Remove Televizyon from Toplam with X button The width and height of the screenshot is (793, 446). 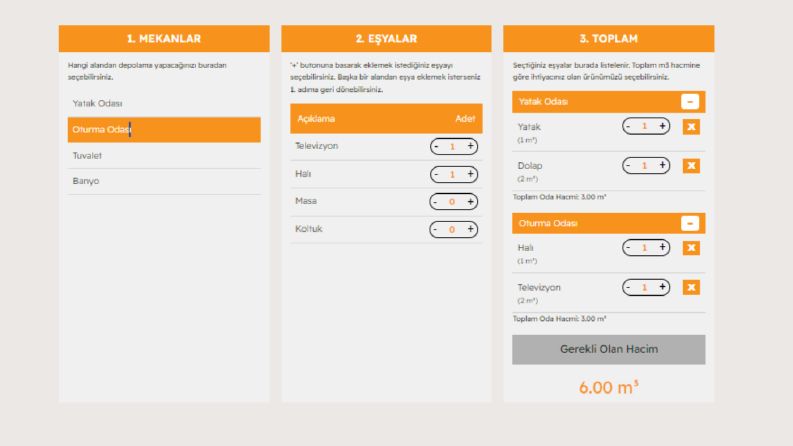click(691, 288)
